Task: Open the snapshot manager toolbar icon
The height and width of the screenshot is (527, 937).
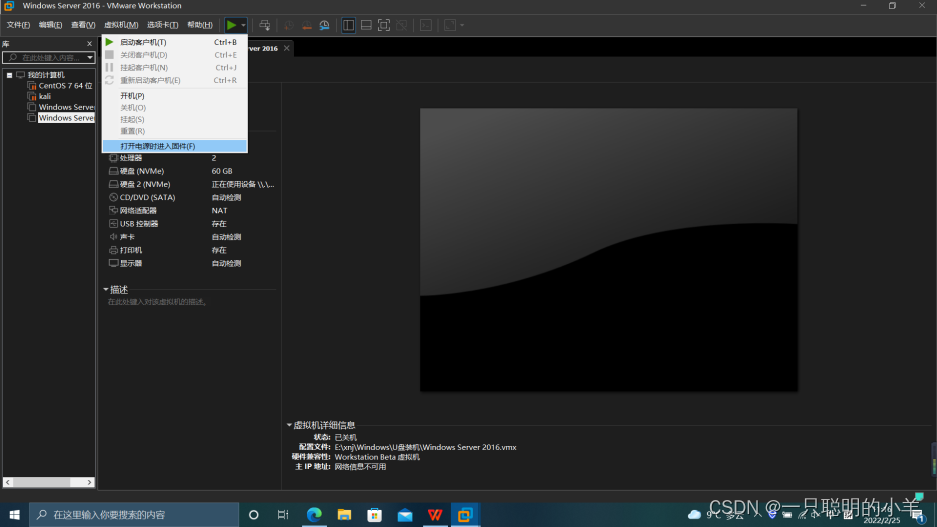Action: [325, 25]
